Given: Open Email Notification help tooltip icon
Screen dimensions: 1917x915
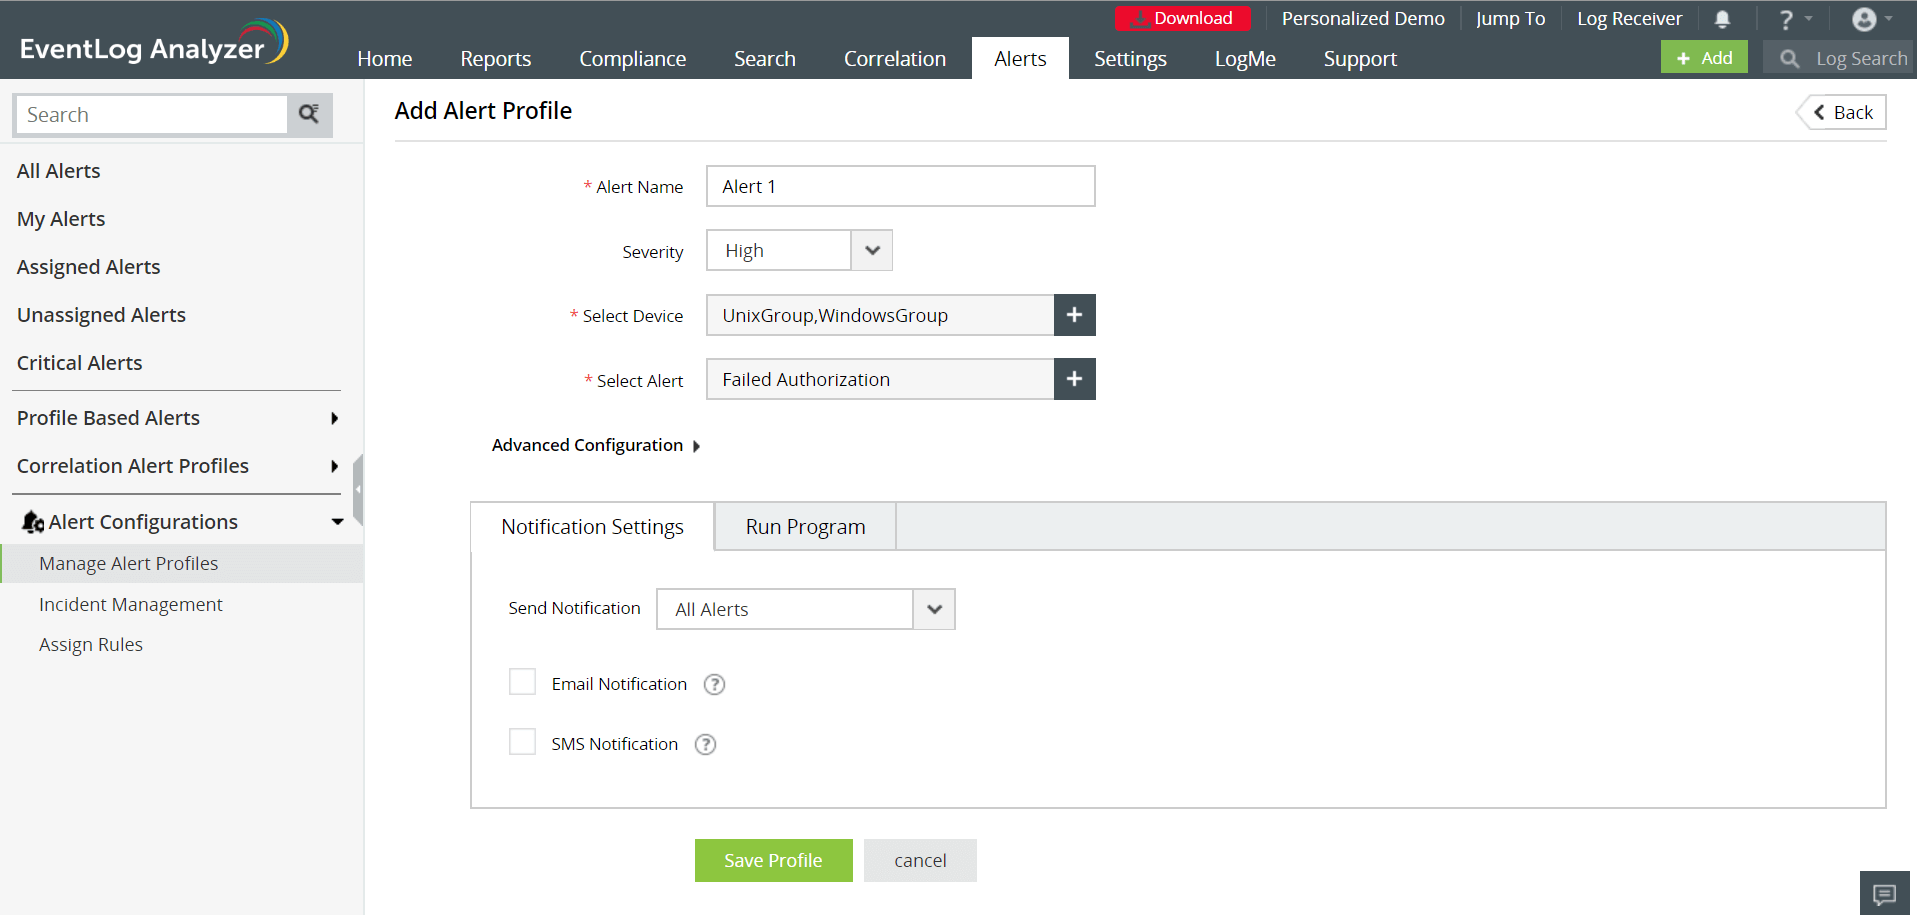Looking at the screenshot, I should (714, 685).
